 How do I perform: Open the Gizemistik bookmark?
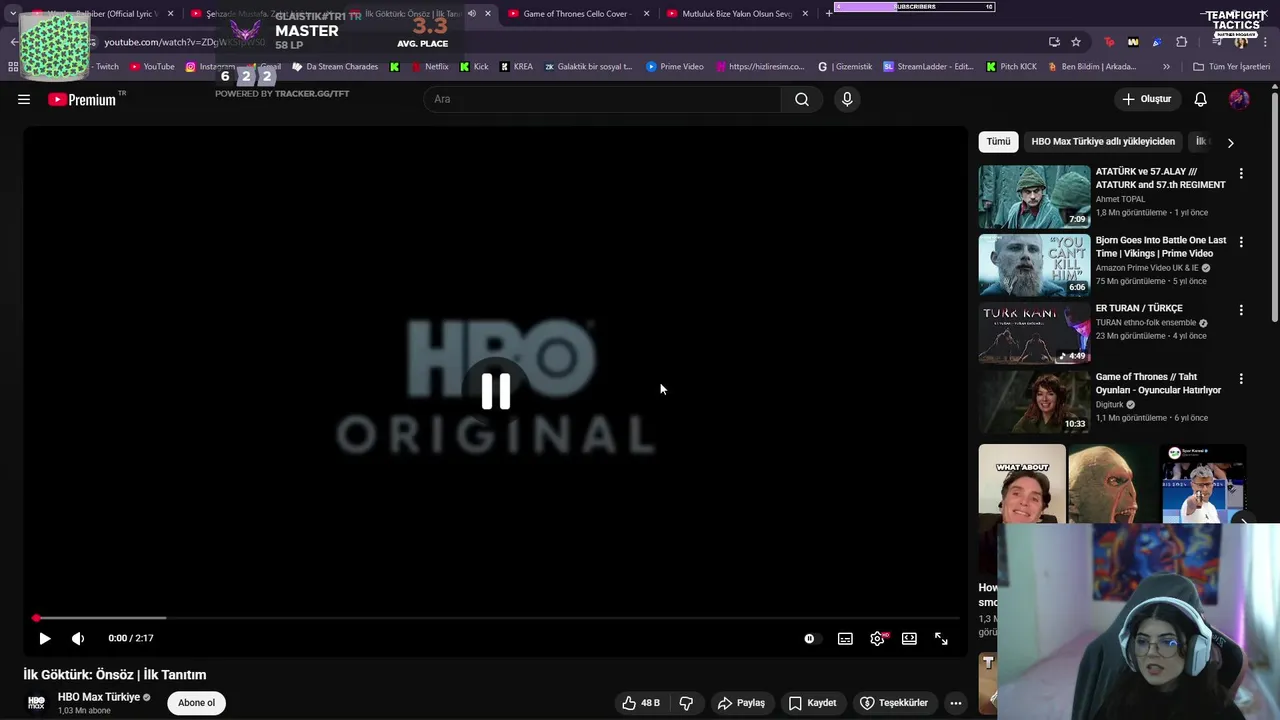tap(845, 67)
